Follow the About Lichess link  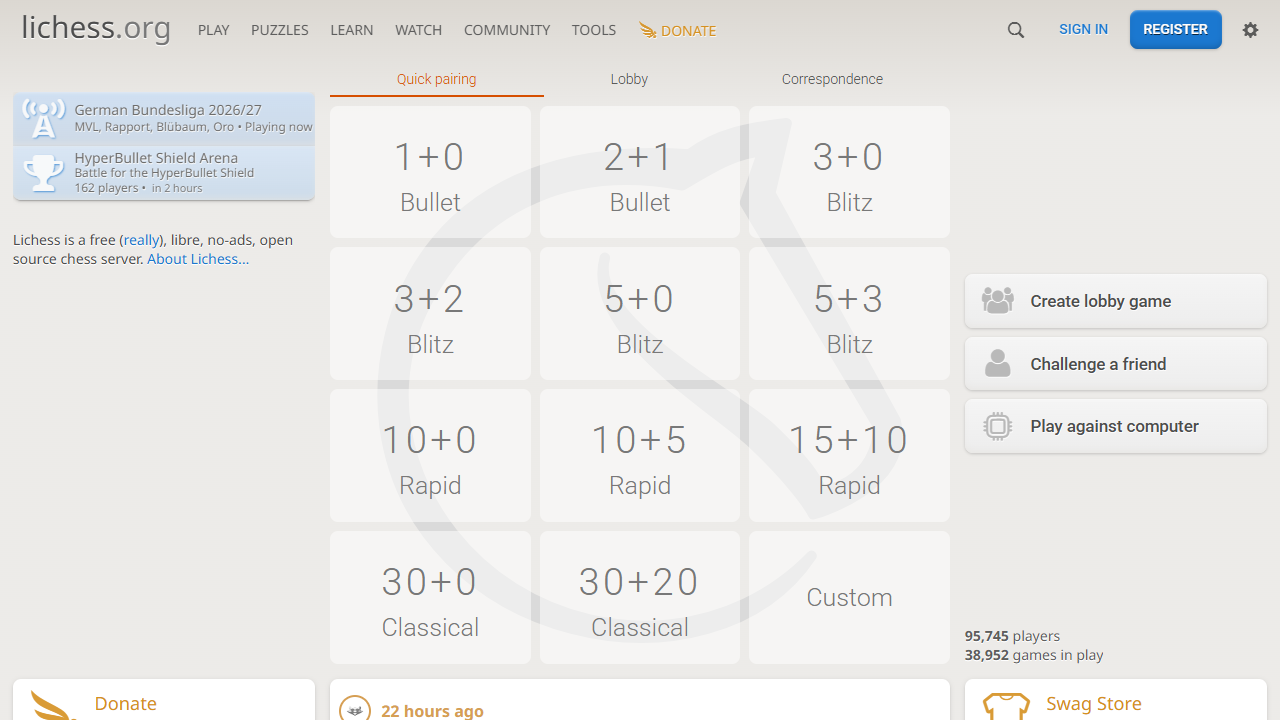coord(198,259)
